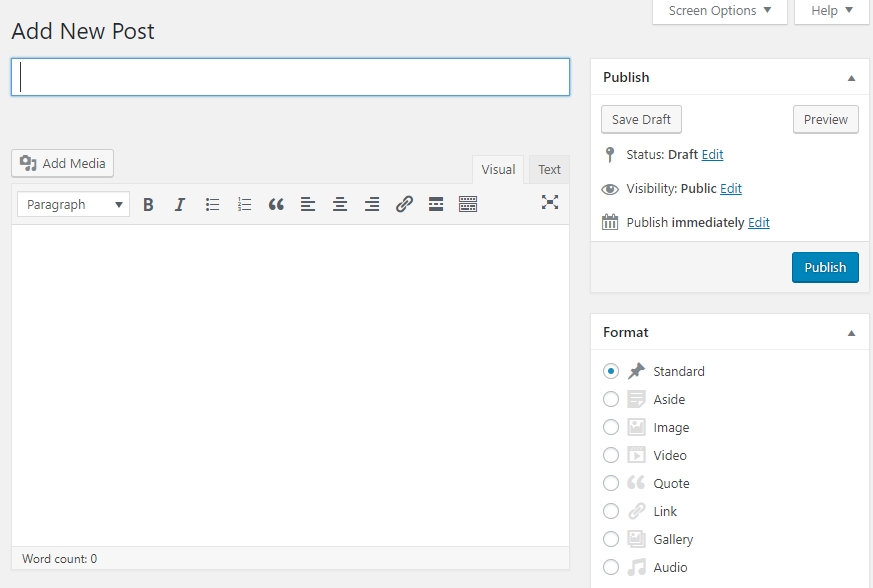Insert a hyperlink

[x=404, y=204]
